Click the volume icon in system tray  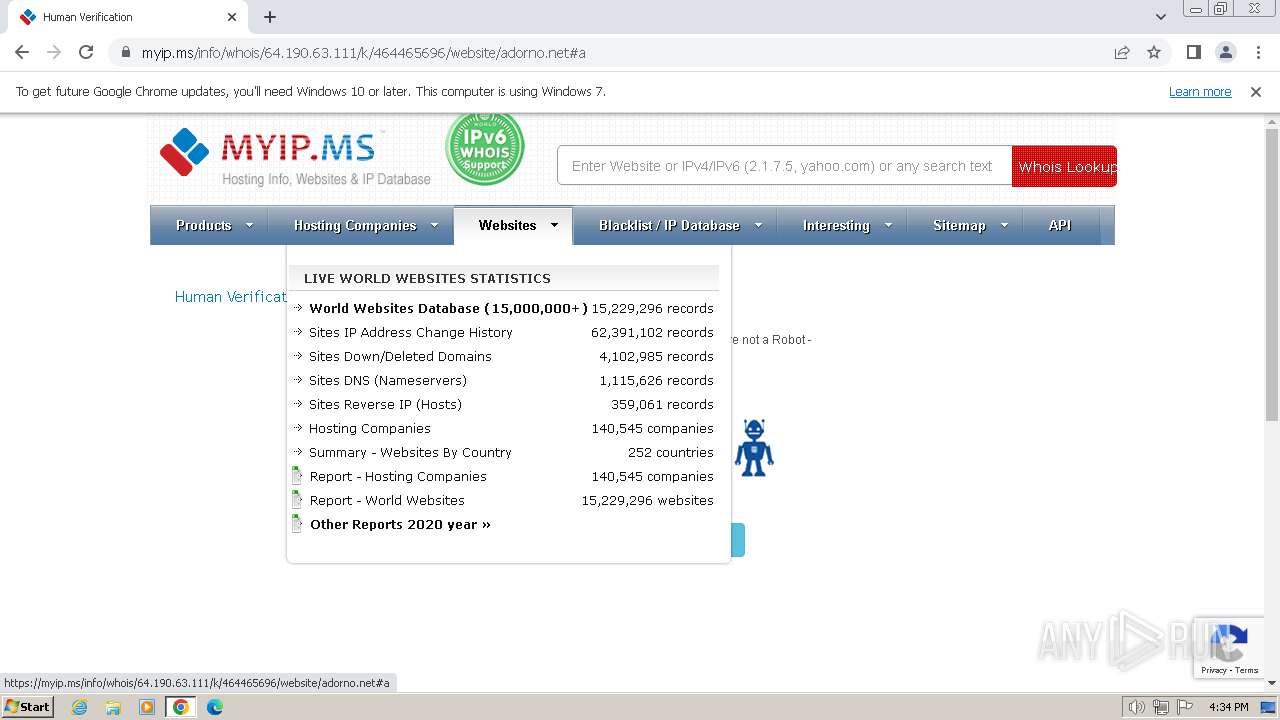tap(1137, 707)
